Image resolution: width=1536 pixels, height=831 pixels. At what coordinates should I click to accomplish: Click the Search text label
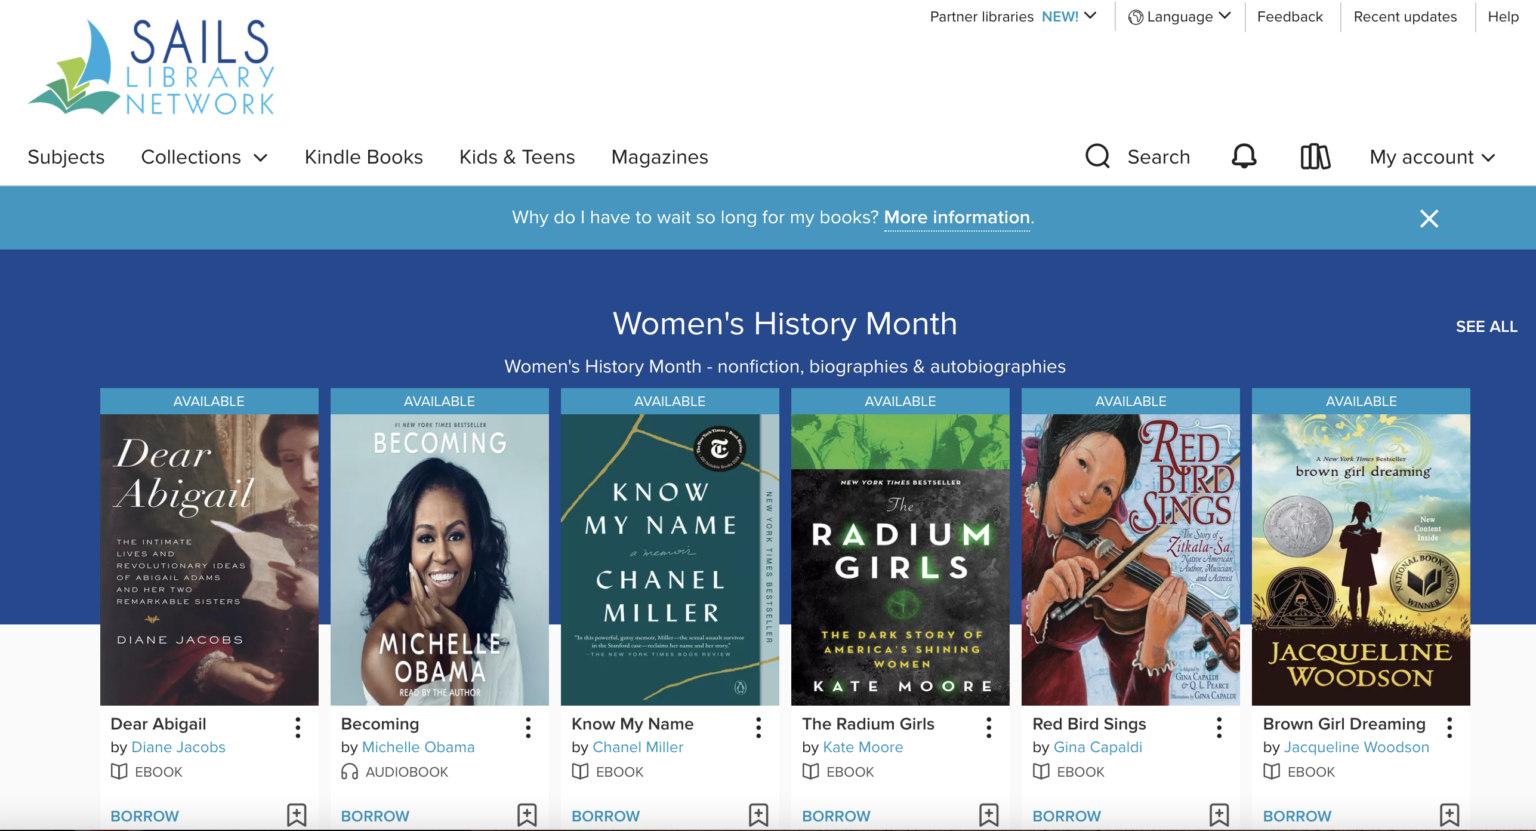[1159, 157]
